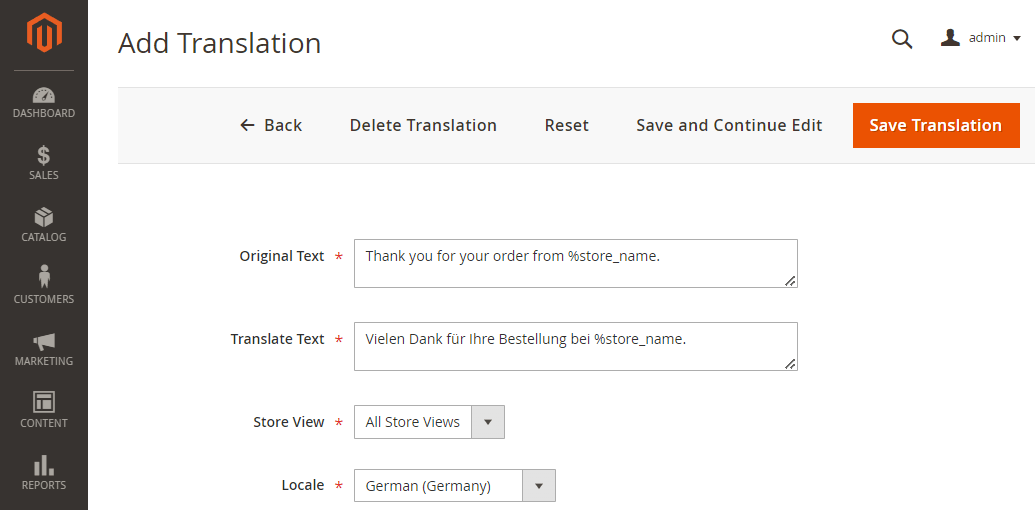
Task: Open the Store View dropdown arrow
Action: tap(488, 422)
